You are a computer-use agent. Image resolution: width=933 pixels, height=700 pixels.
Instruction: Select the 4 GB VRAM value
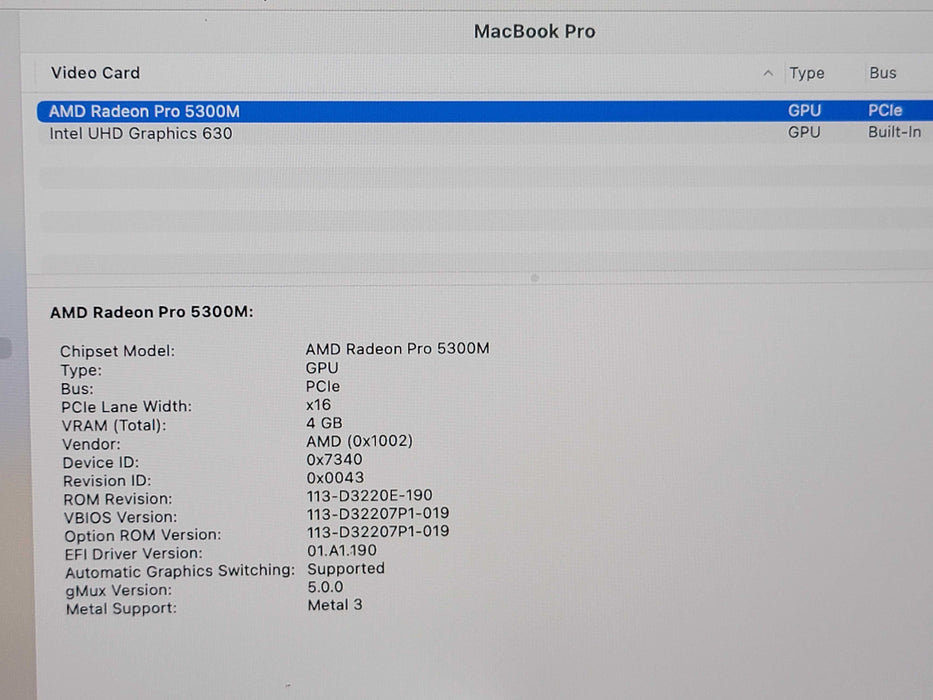(326, 423)
